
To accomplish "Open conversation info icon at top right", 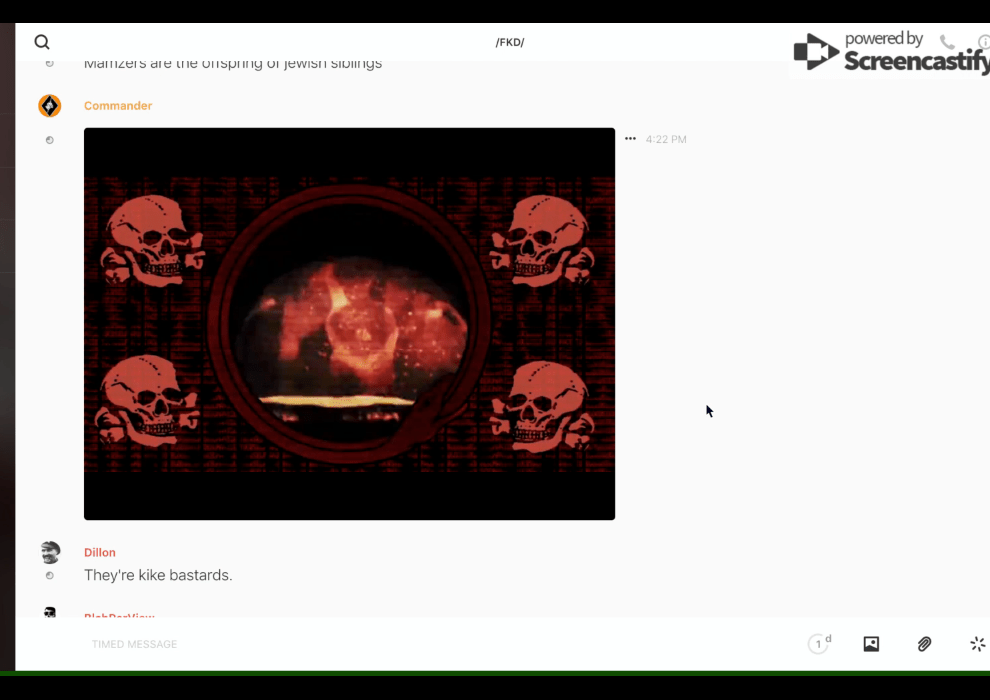I will click(x=983, y=42).
